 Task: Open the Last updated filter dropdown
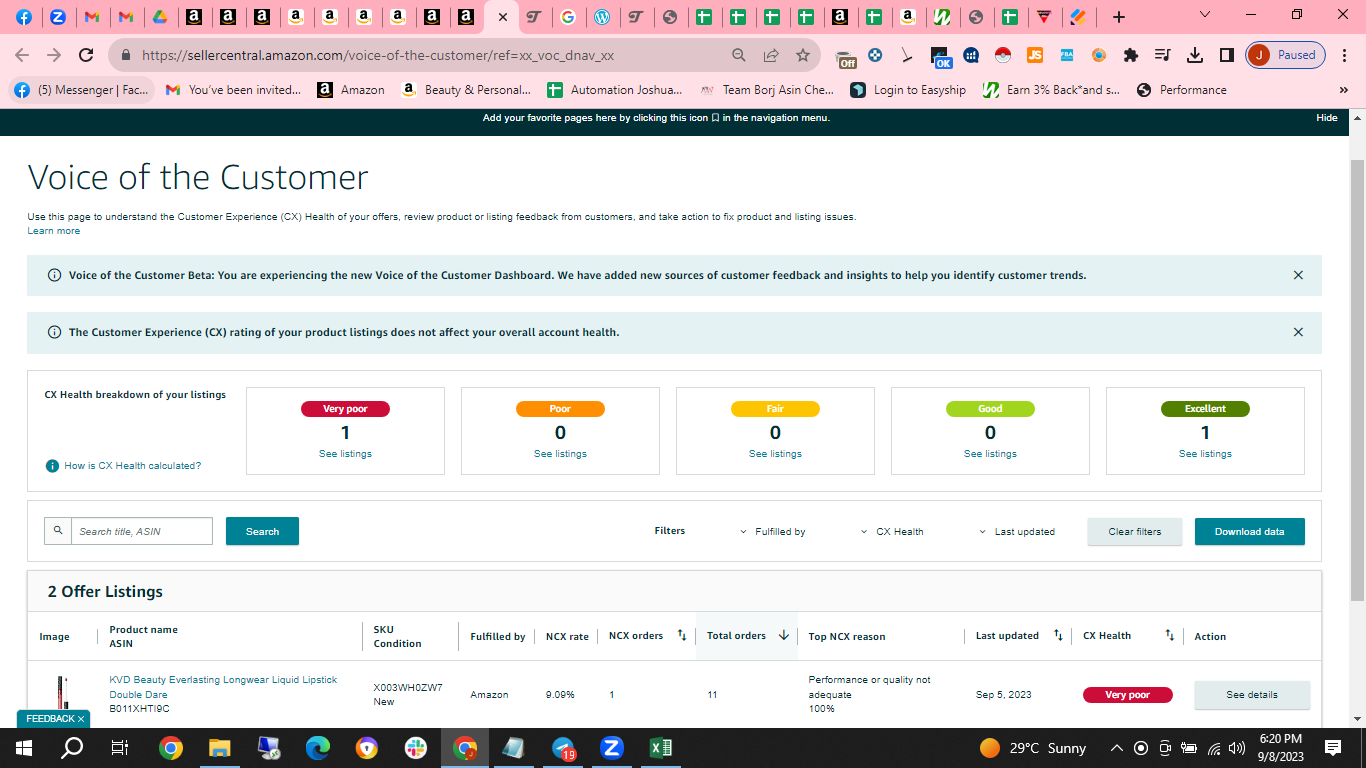pyautogui.click(x=1017, y=532)
